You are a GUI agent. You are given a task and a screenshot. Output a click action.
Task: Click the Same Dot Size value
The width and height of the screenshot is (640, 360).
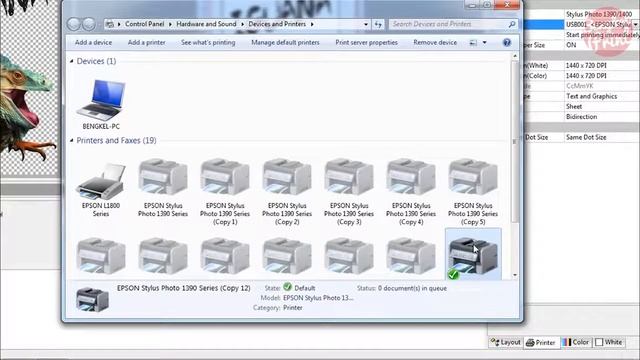[586, 138]
